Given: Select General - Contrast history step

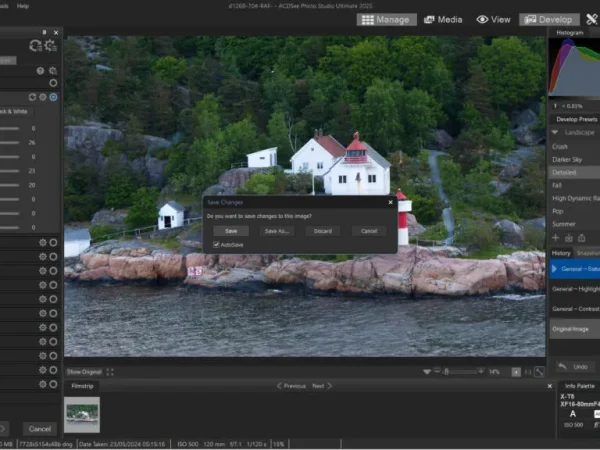Looking at the screenshot, I should (576, 309).
